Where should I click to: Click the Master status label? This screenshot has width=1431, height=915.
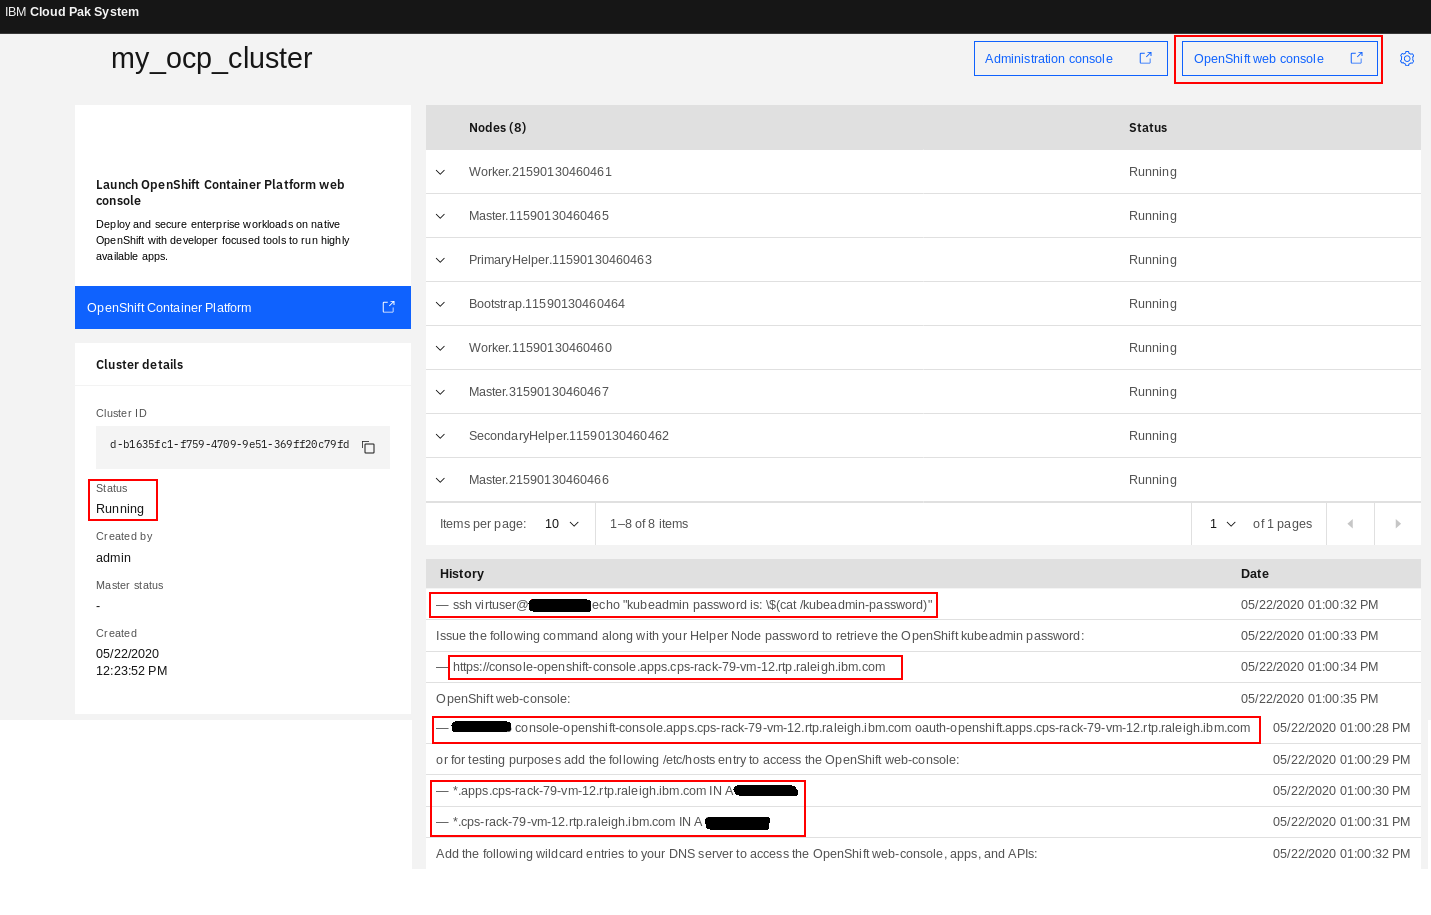click(129, 586)
